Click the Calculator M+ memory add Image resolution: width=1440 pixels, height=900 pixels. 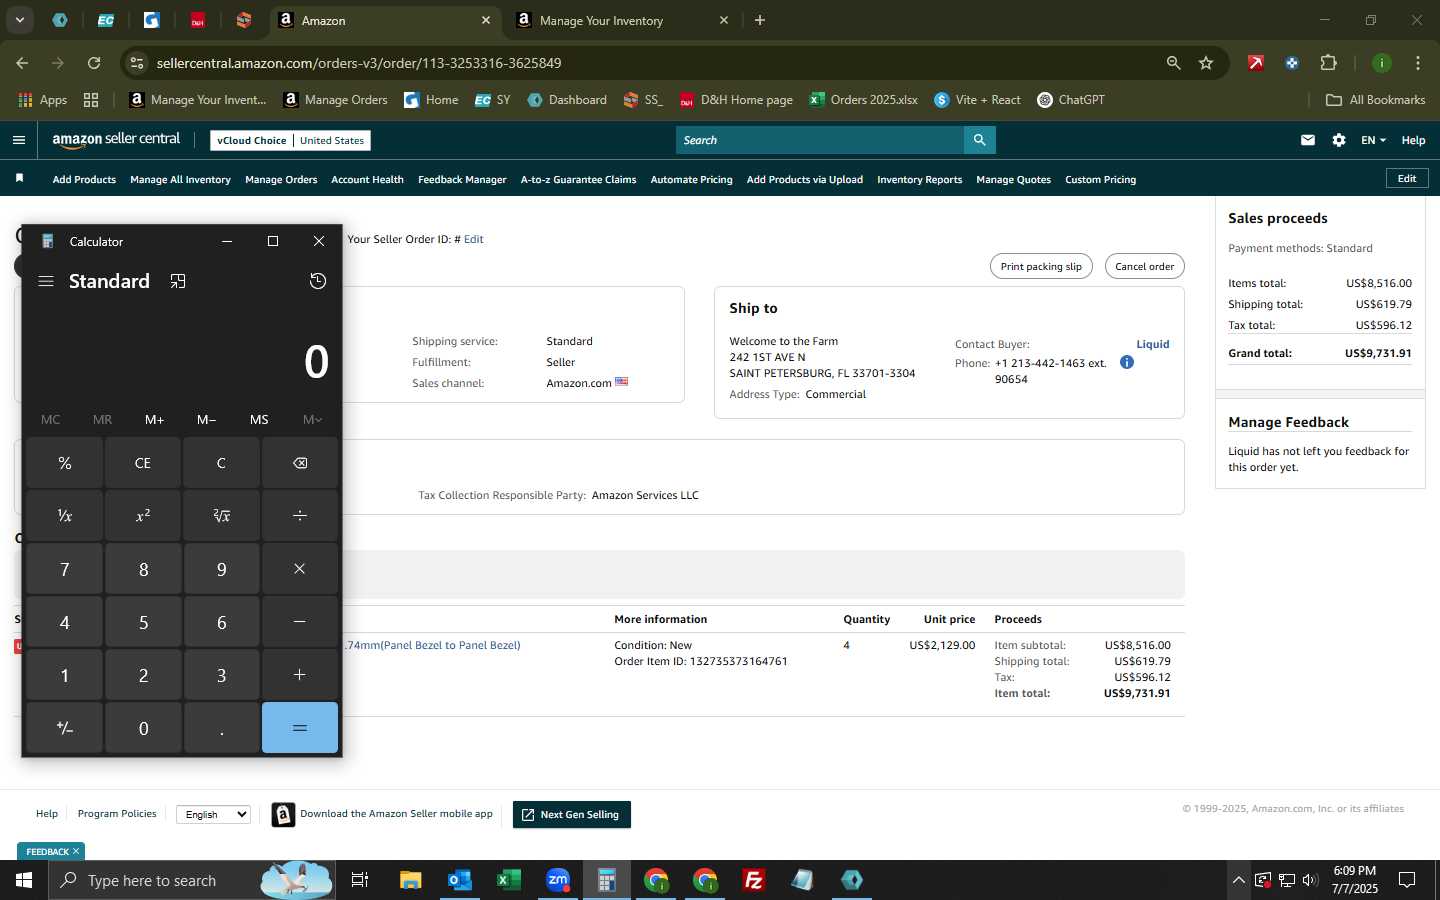pyautogui.click(x=154, y=420)
